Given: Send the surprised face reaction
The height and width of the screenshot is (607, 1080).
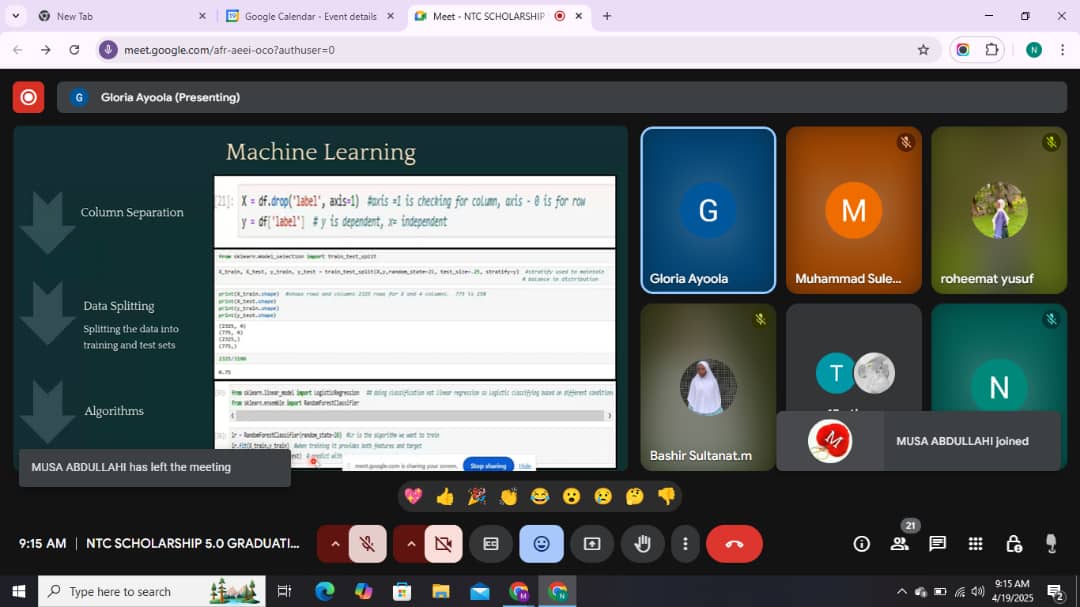Looking at the screenshot, I should pyautogui.click(x=572, y=496).
